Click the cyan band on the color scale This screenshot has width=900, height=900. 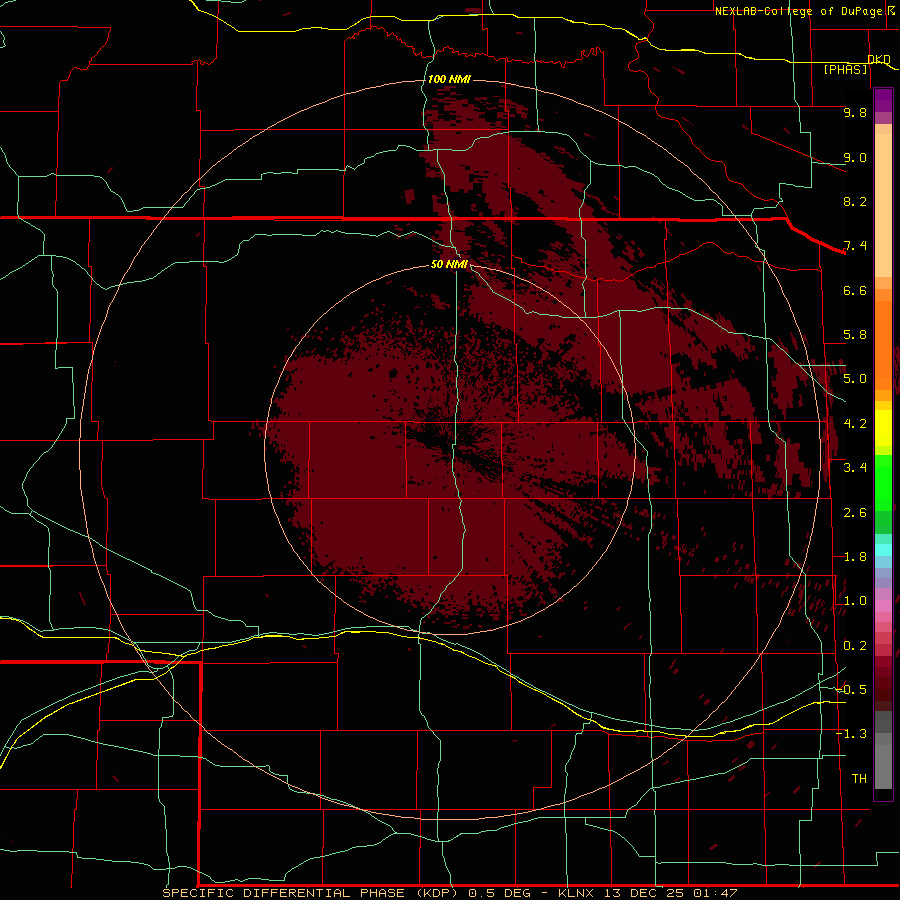(883, 550)
